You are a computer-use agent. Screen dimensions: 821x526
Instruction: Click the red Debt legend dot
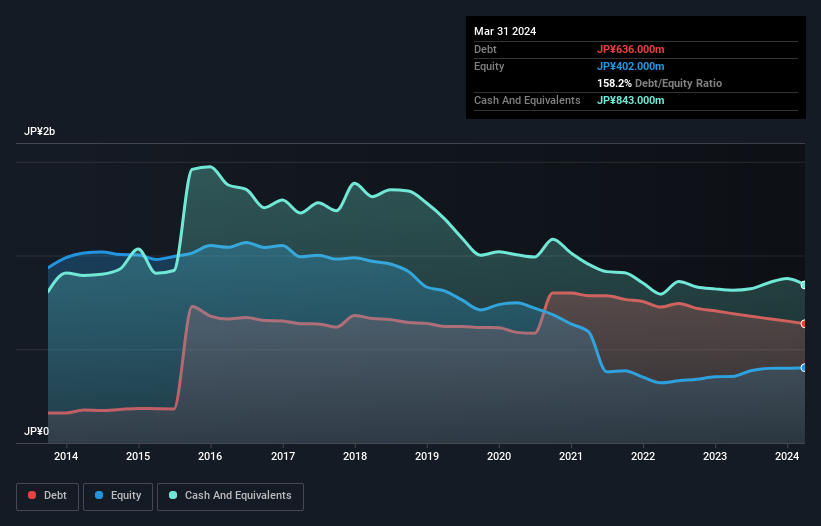click(32, 495)
